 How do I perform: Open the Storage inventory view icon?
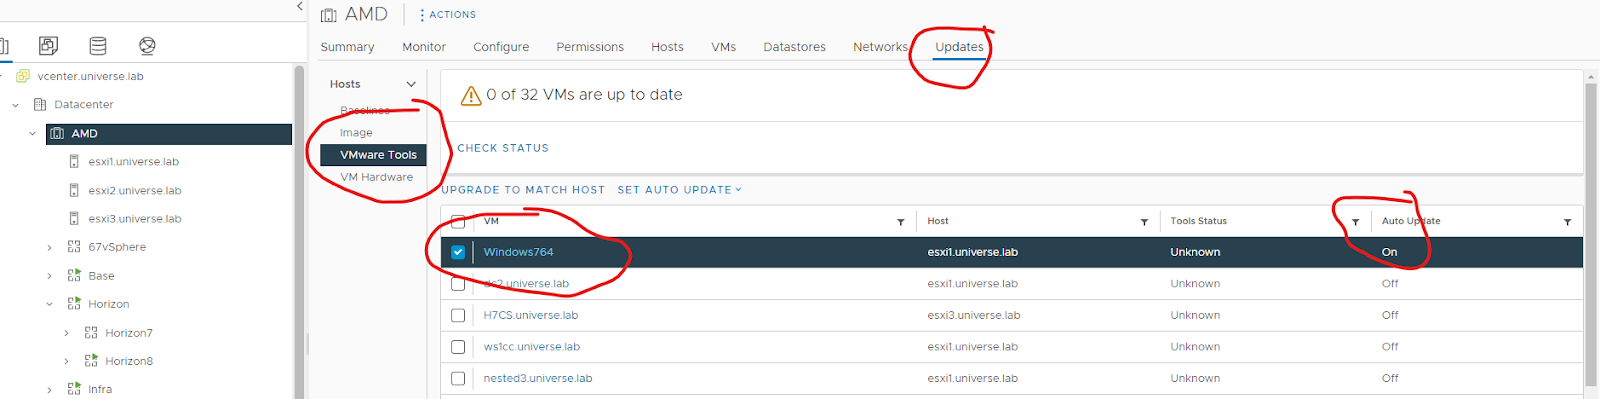coord(98,45)
